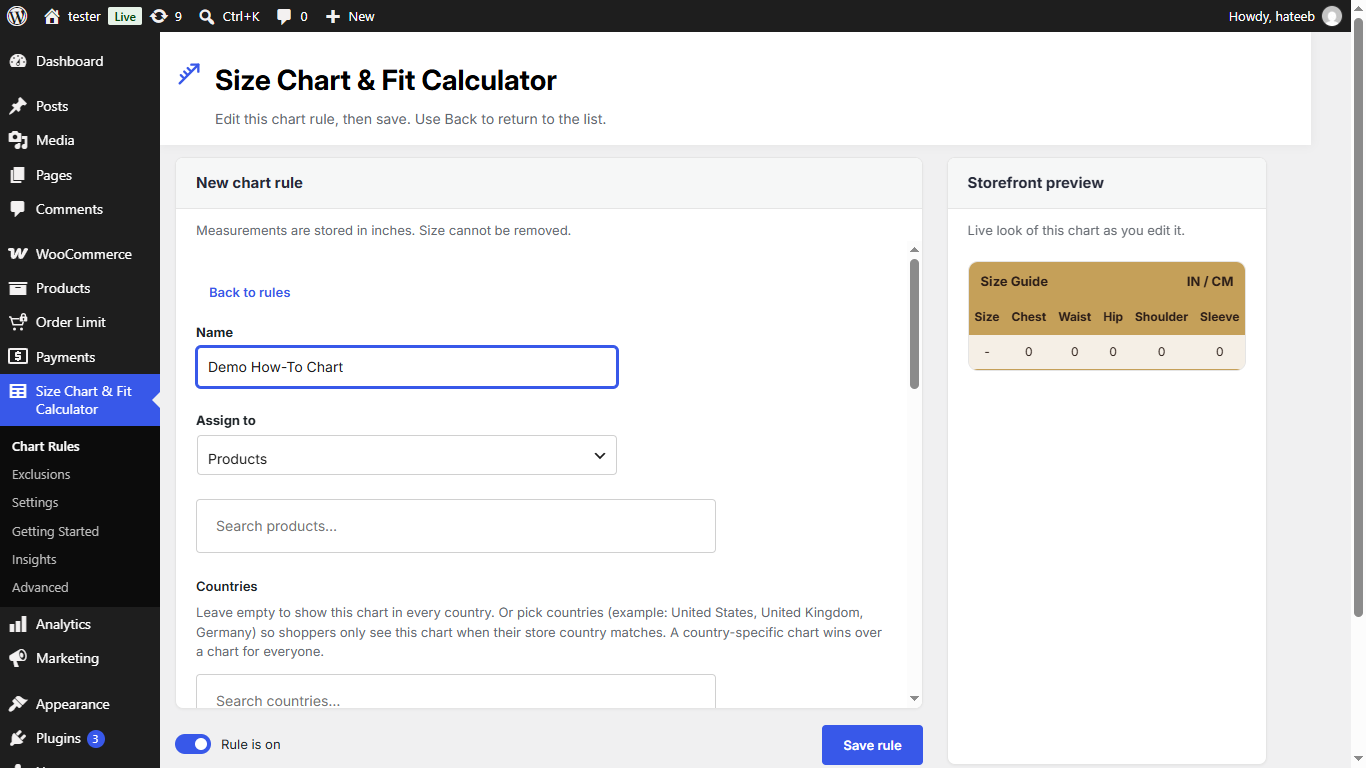This screenshot has height=768, width=1366.
Task: Click the WooCommerce logo icon
Action: [18, 254]
